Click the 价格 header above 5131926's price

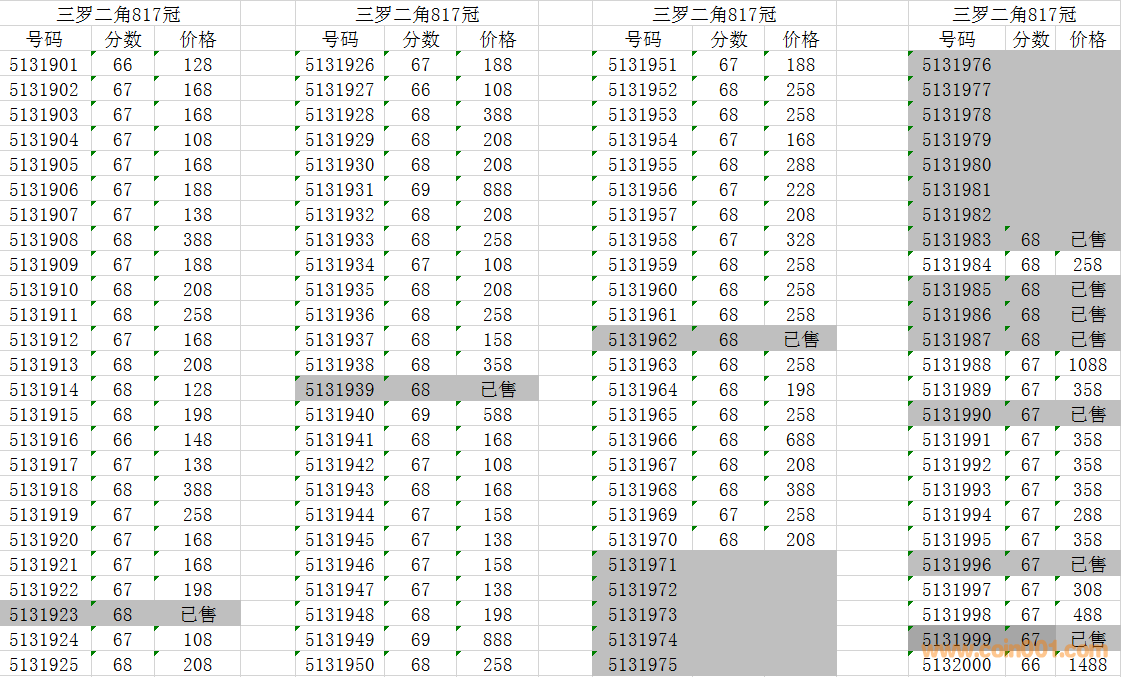[x=497, y=40]
